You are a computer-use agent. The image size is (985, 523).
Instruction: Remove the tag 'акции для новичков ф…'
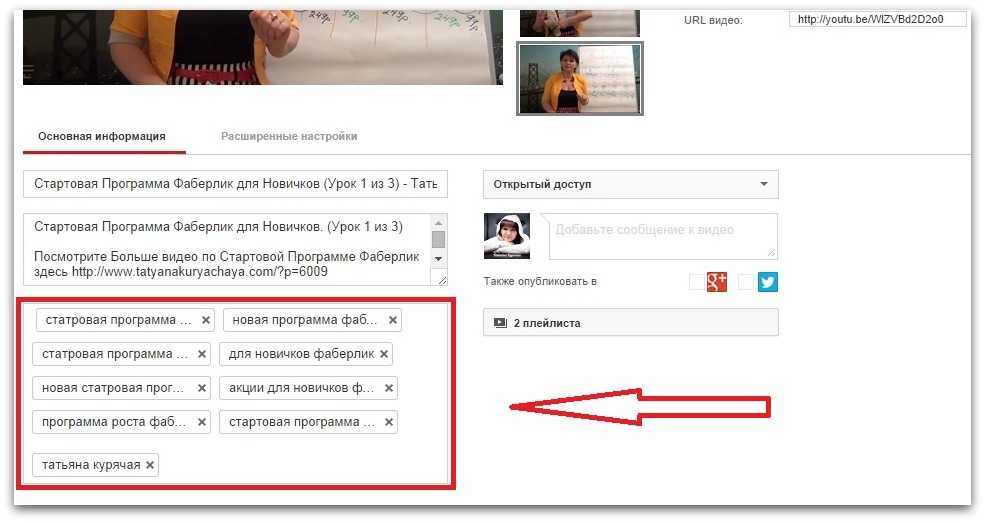pyautogui.click(x=389, y=388)
